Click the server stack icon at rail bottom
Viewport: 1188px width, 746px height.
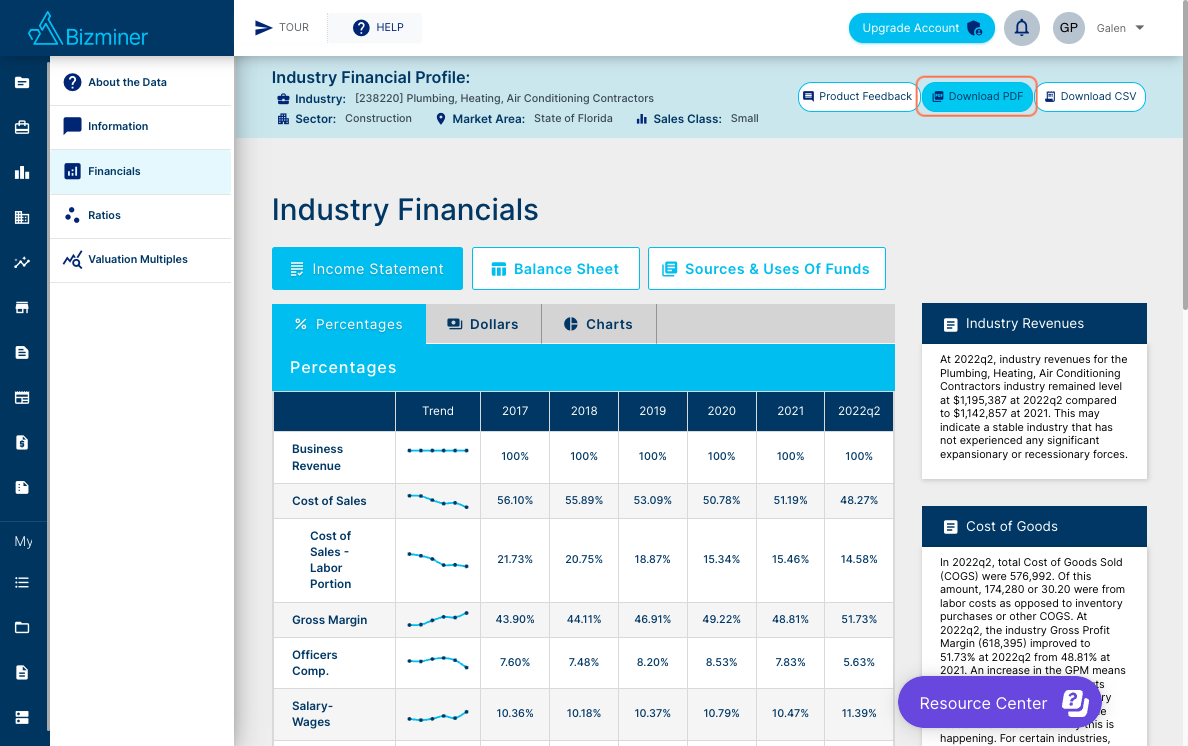point(22,717)
